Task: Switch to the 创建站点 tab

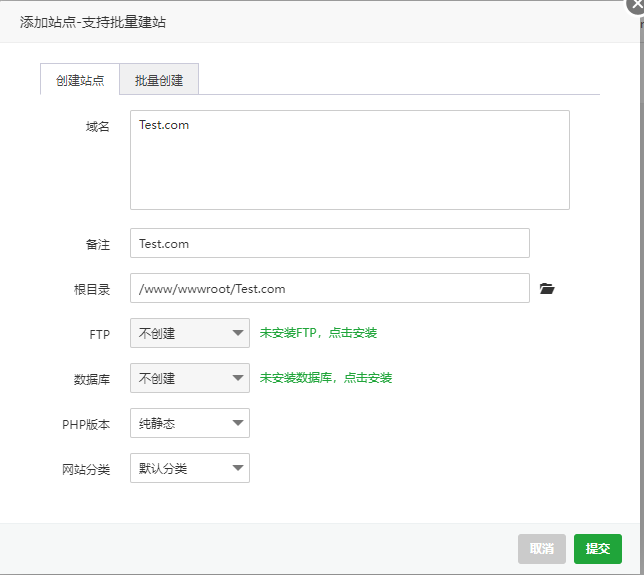Action: pos(80,80)
